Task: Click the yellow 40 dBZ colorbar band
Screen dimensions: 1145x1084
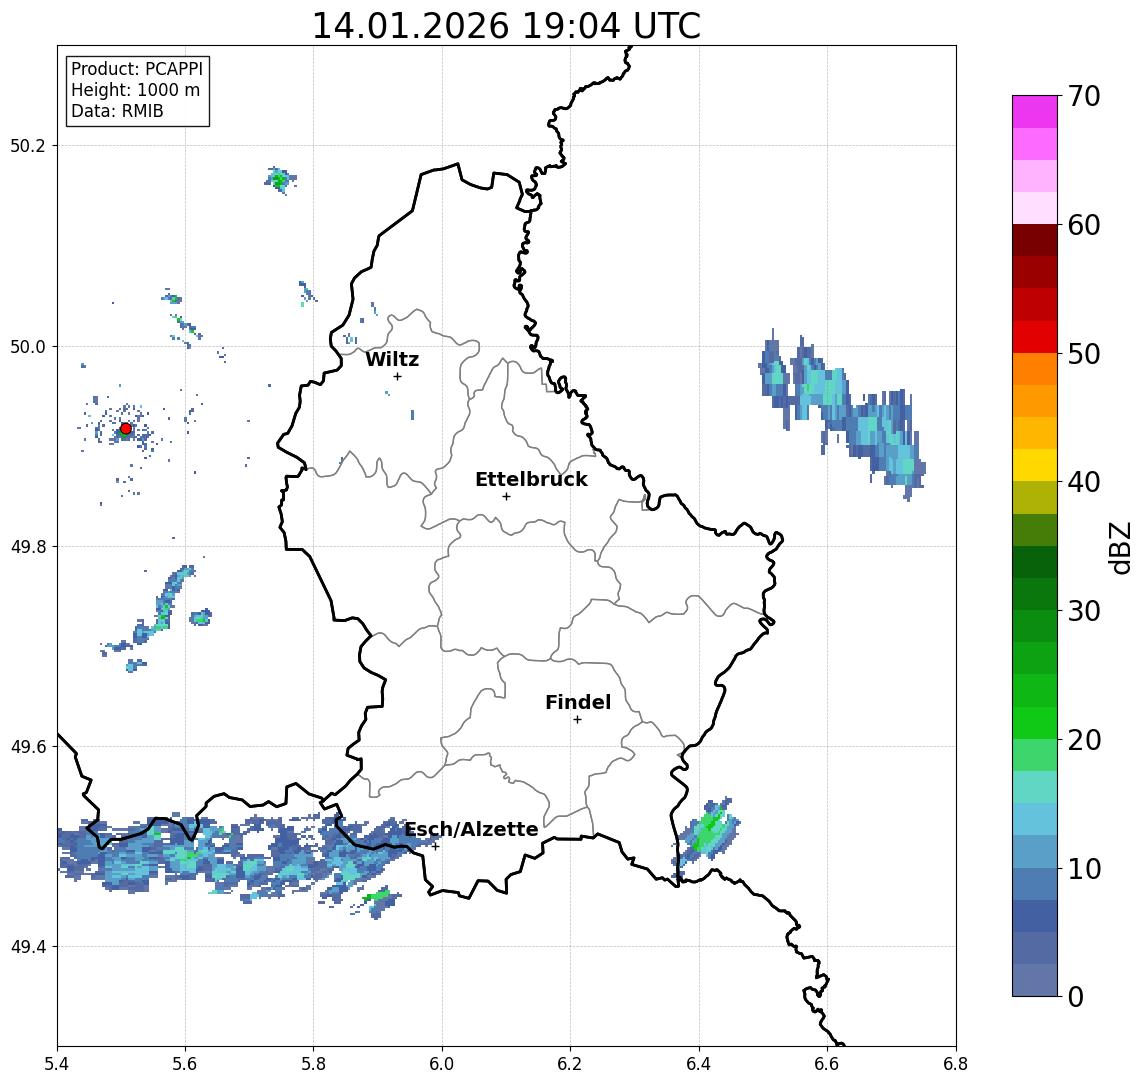Action: [1035, 465]
